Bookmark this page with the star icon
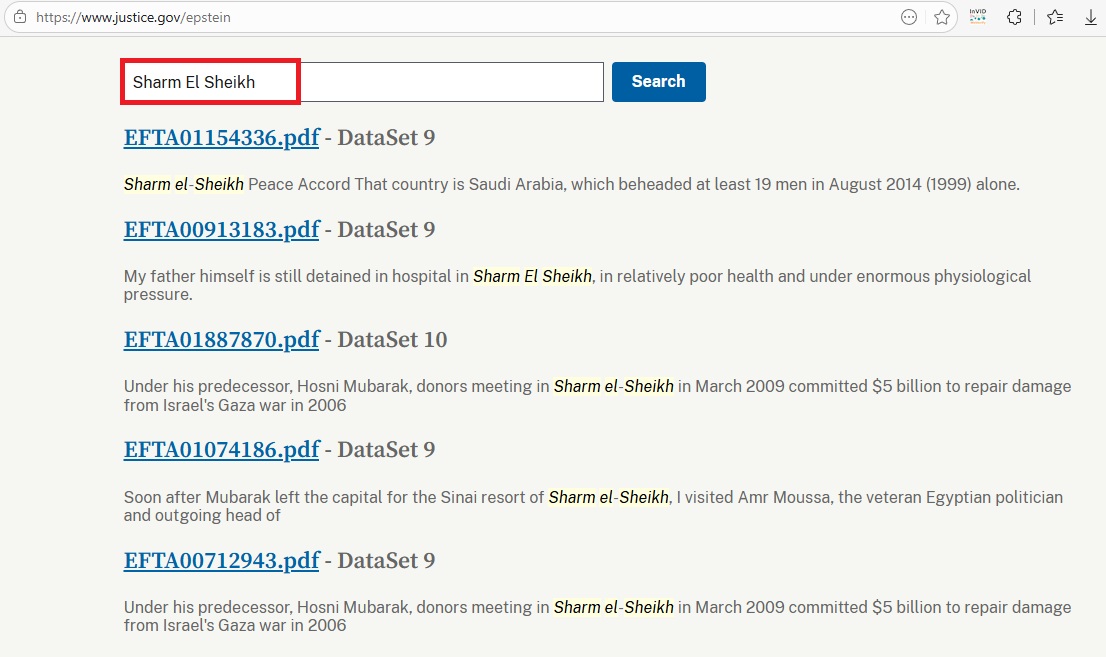 941,17
